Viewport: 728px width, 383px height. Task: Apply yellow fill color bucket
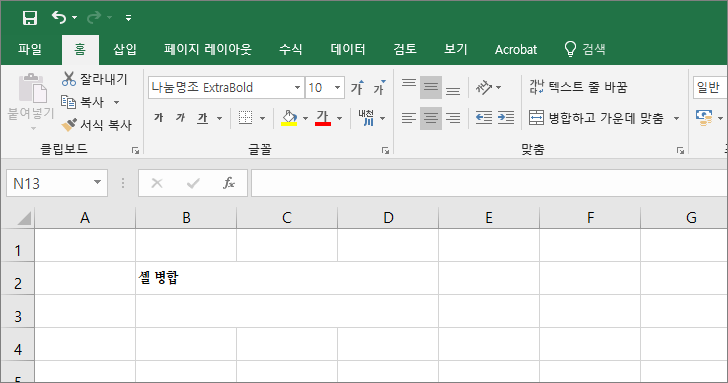(x=289, y=118)
